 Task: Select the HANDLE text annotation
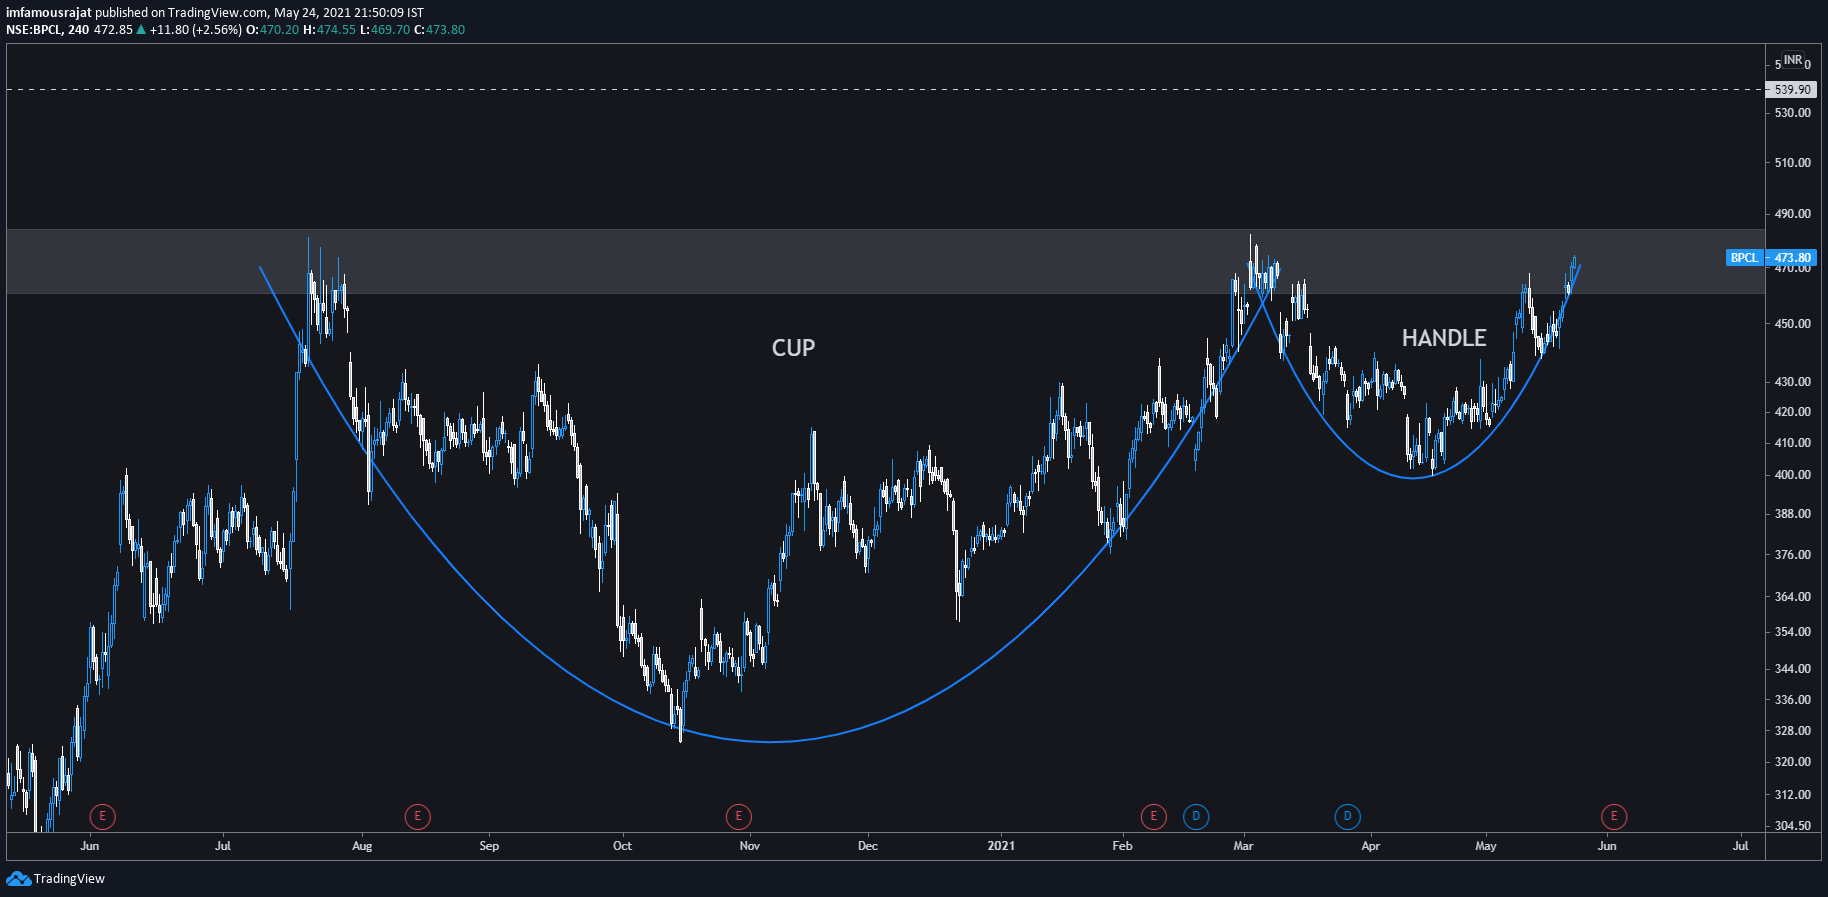click(1444, 338)
